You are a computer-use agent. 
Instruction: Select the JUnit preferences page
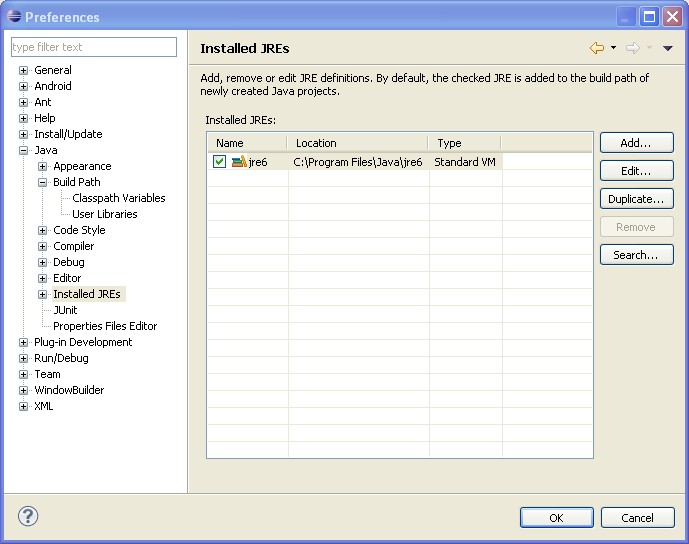(x=65, y=310)
